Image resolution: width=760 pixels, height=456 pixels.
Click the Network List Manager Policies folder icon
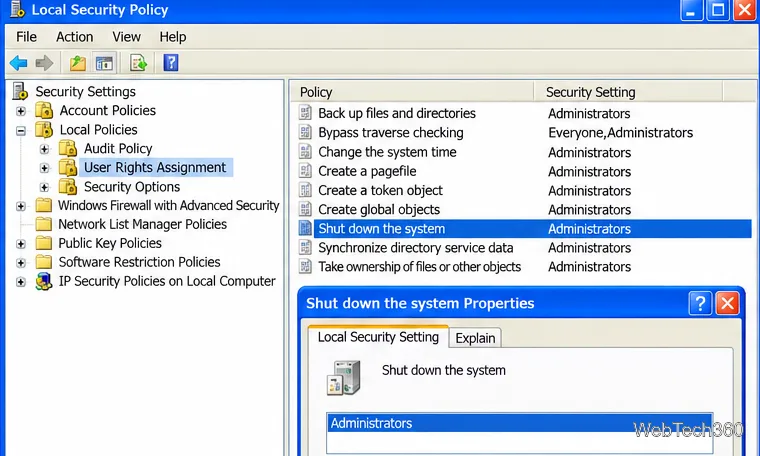tap(44, 224)
